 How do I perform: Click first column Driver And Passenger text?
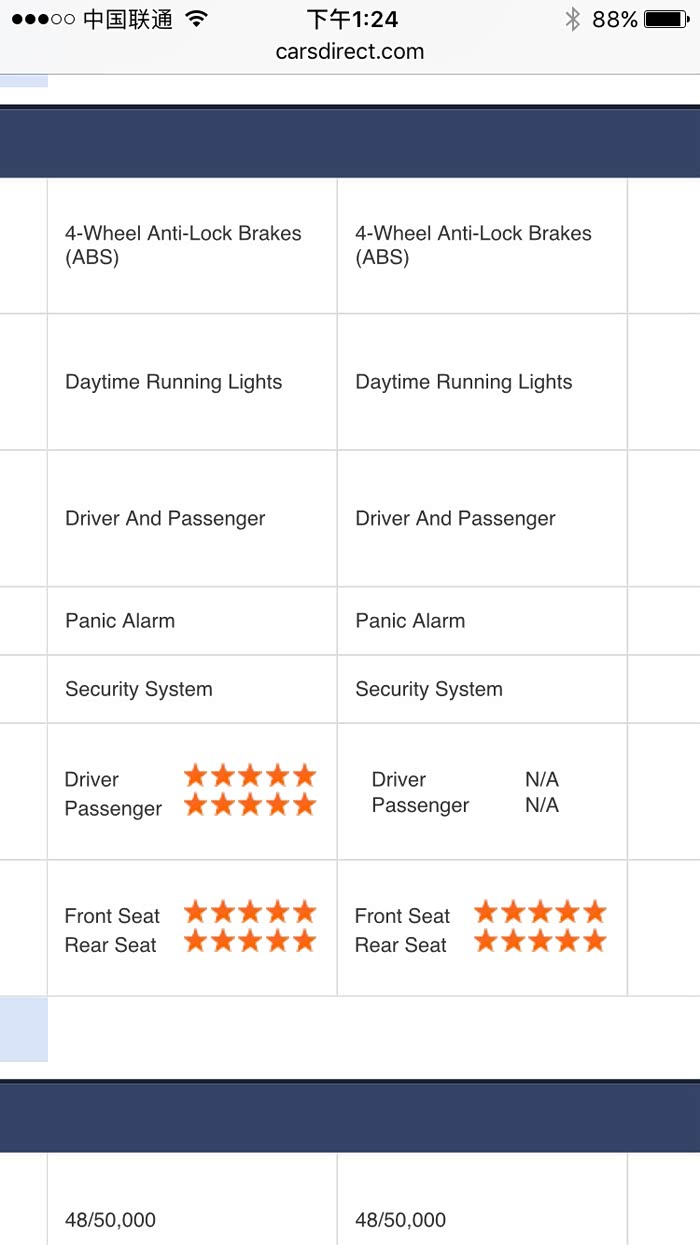tap(165, 519)
